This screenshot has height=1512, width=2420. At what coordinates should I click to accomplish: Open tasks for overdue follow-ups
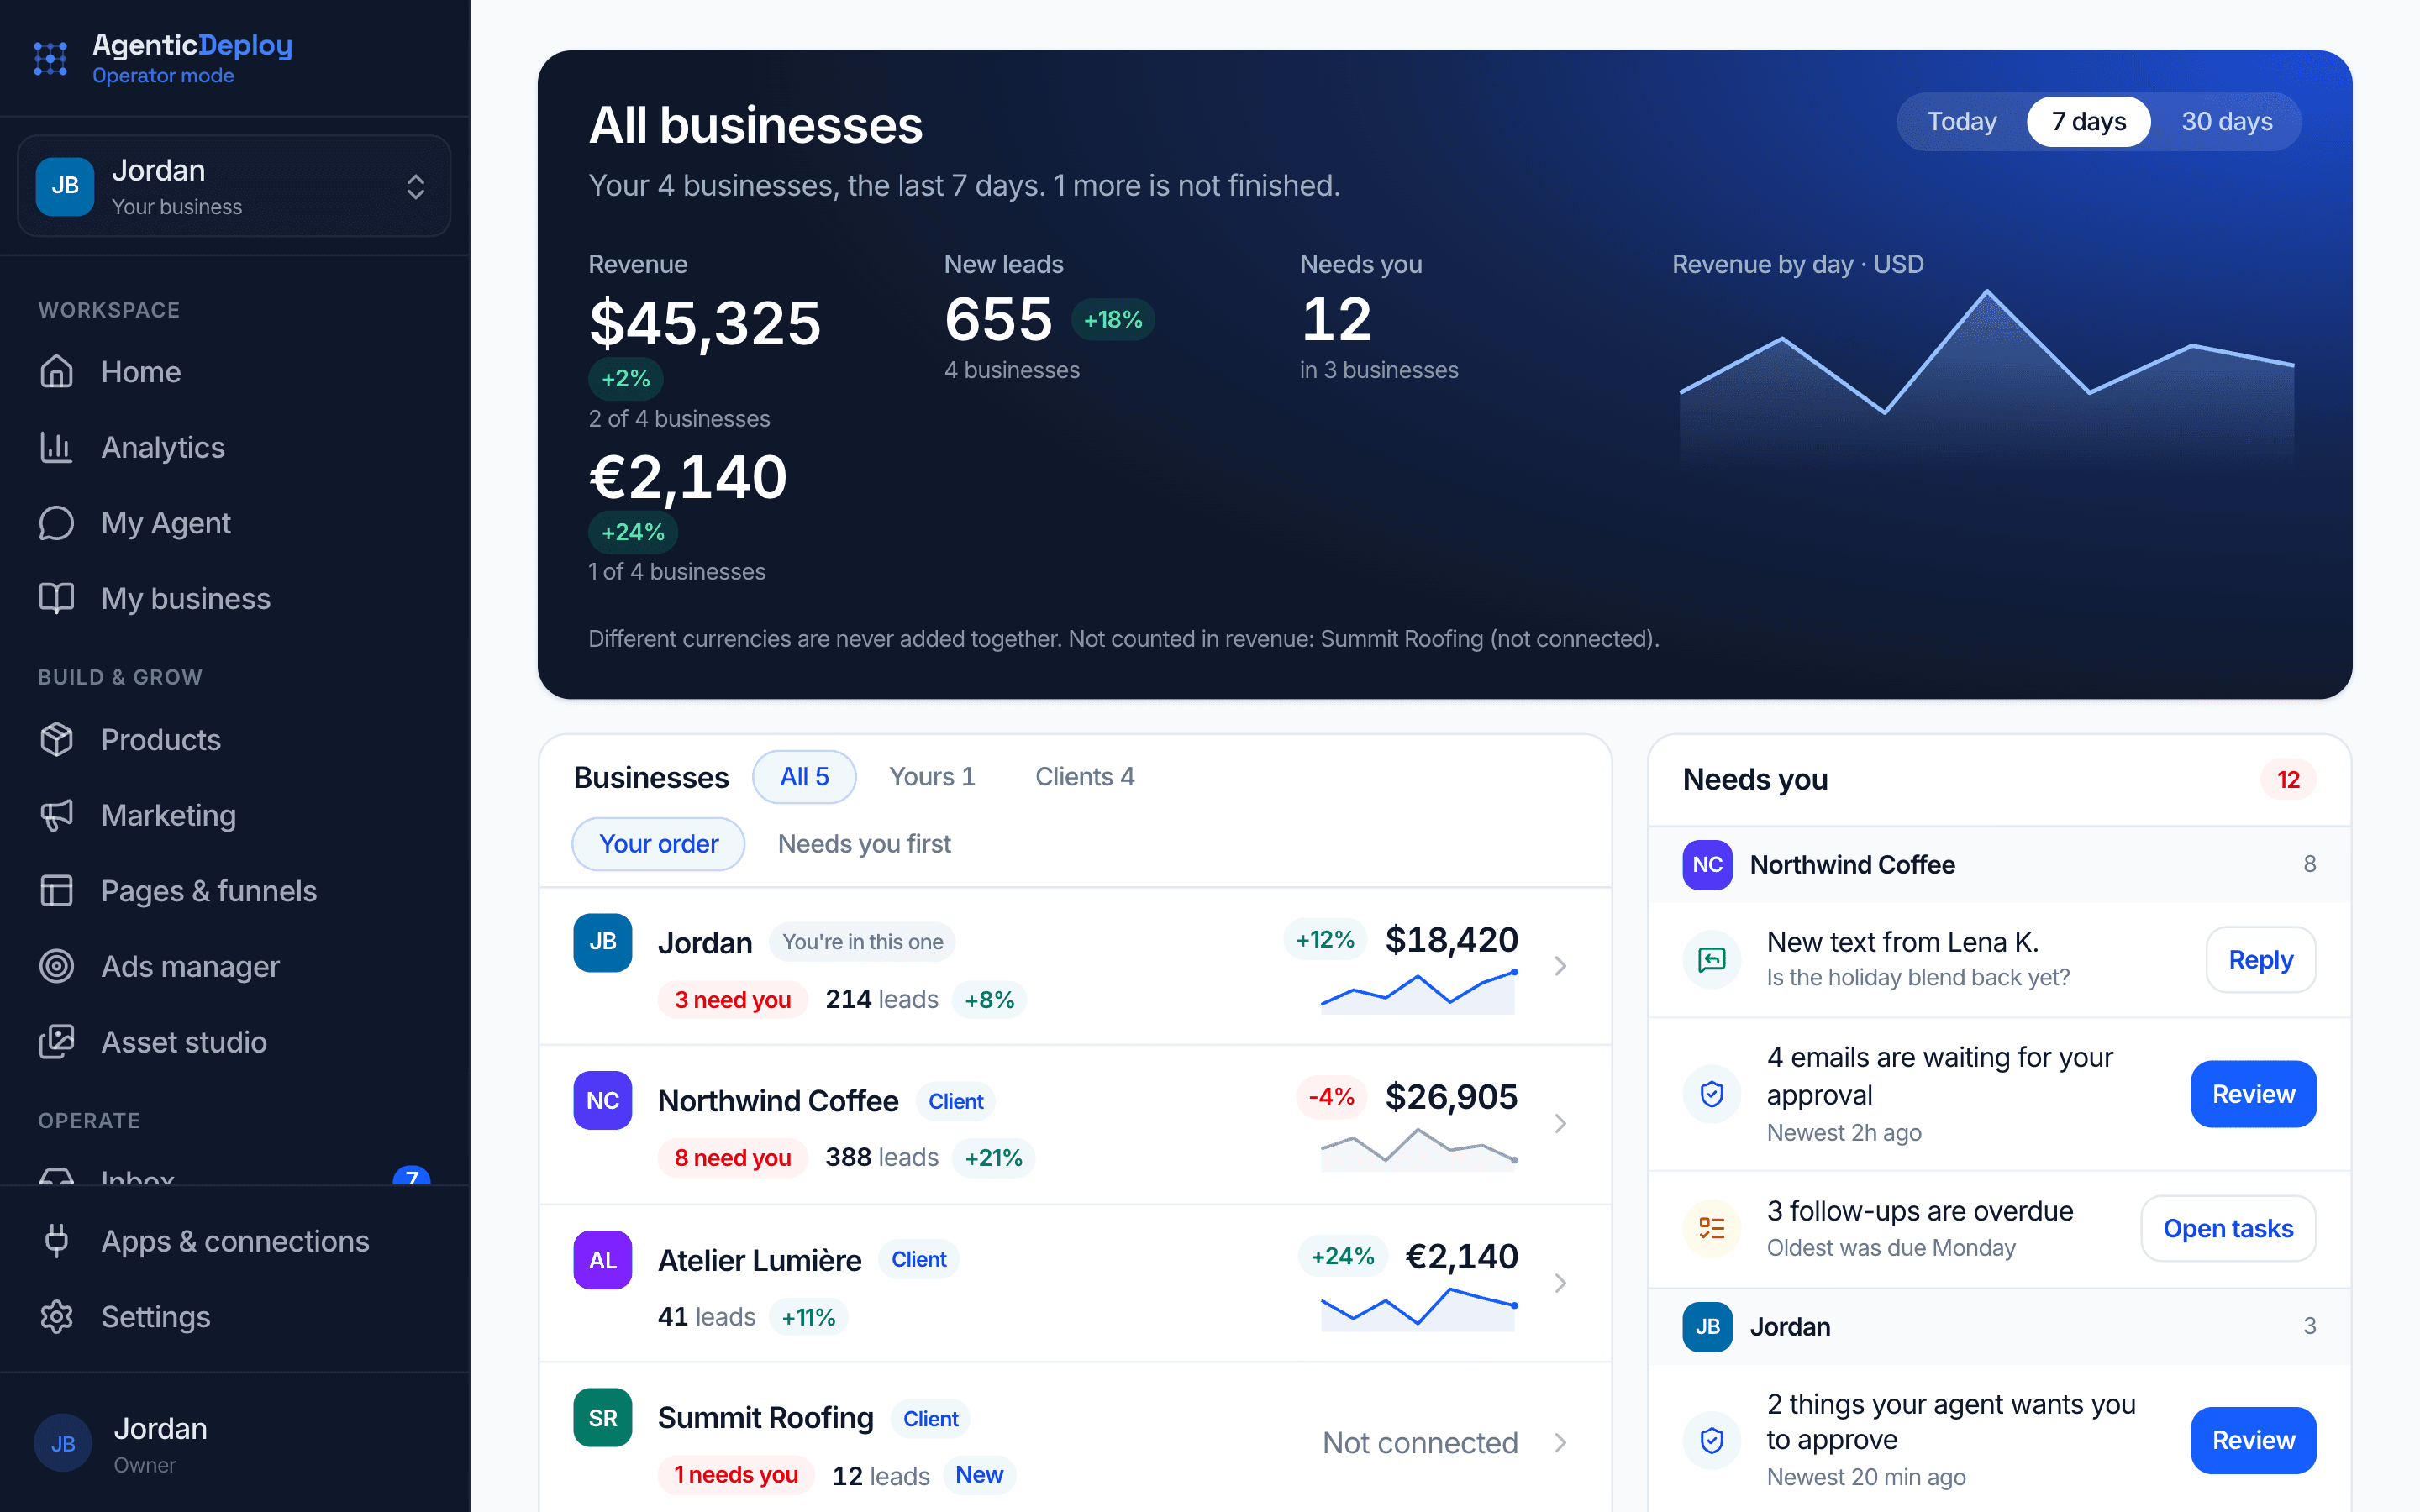2228,1228
